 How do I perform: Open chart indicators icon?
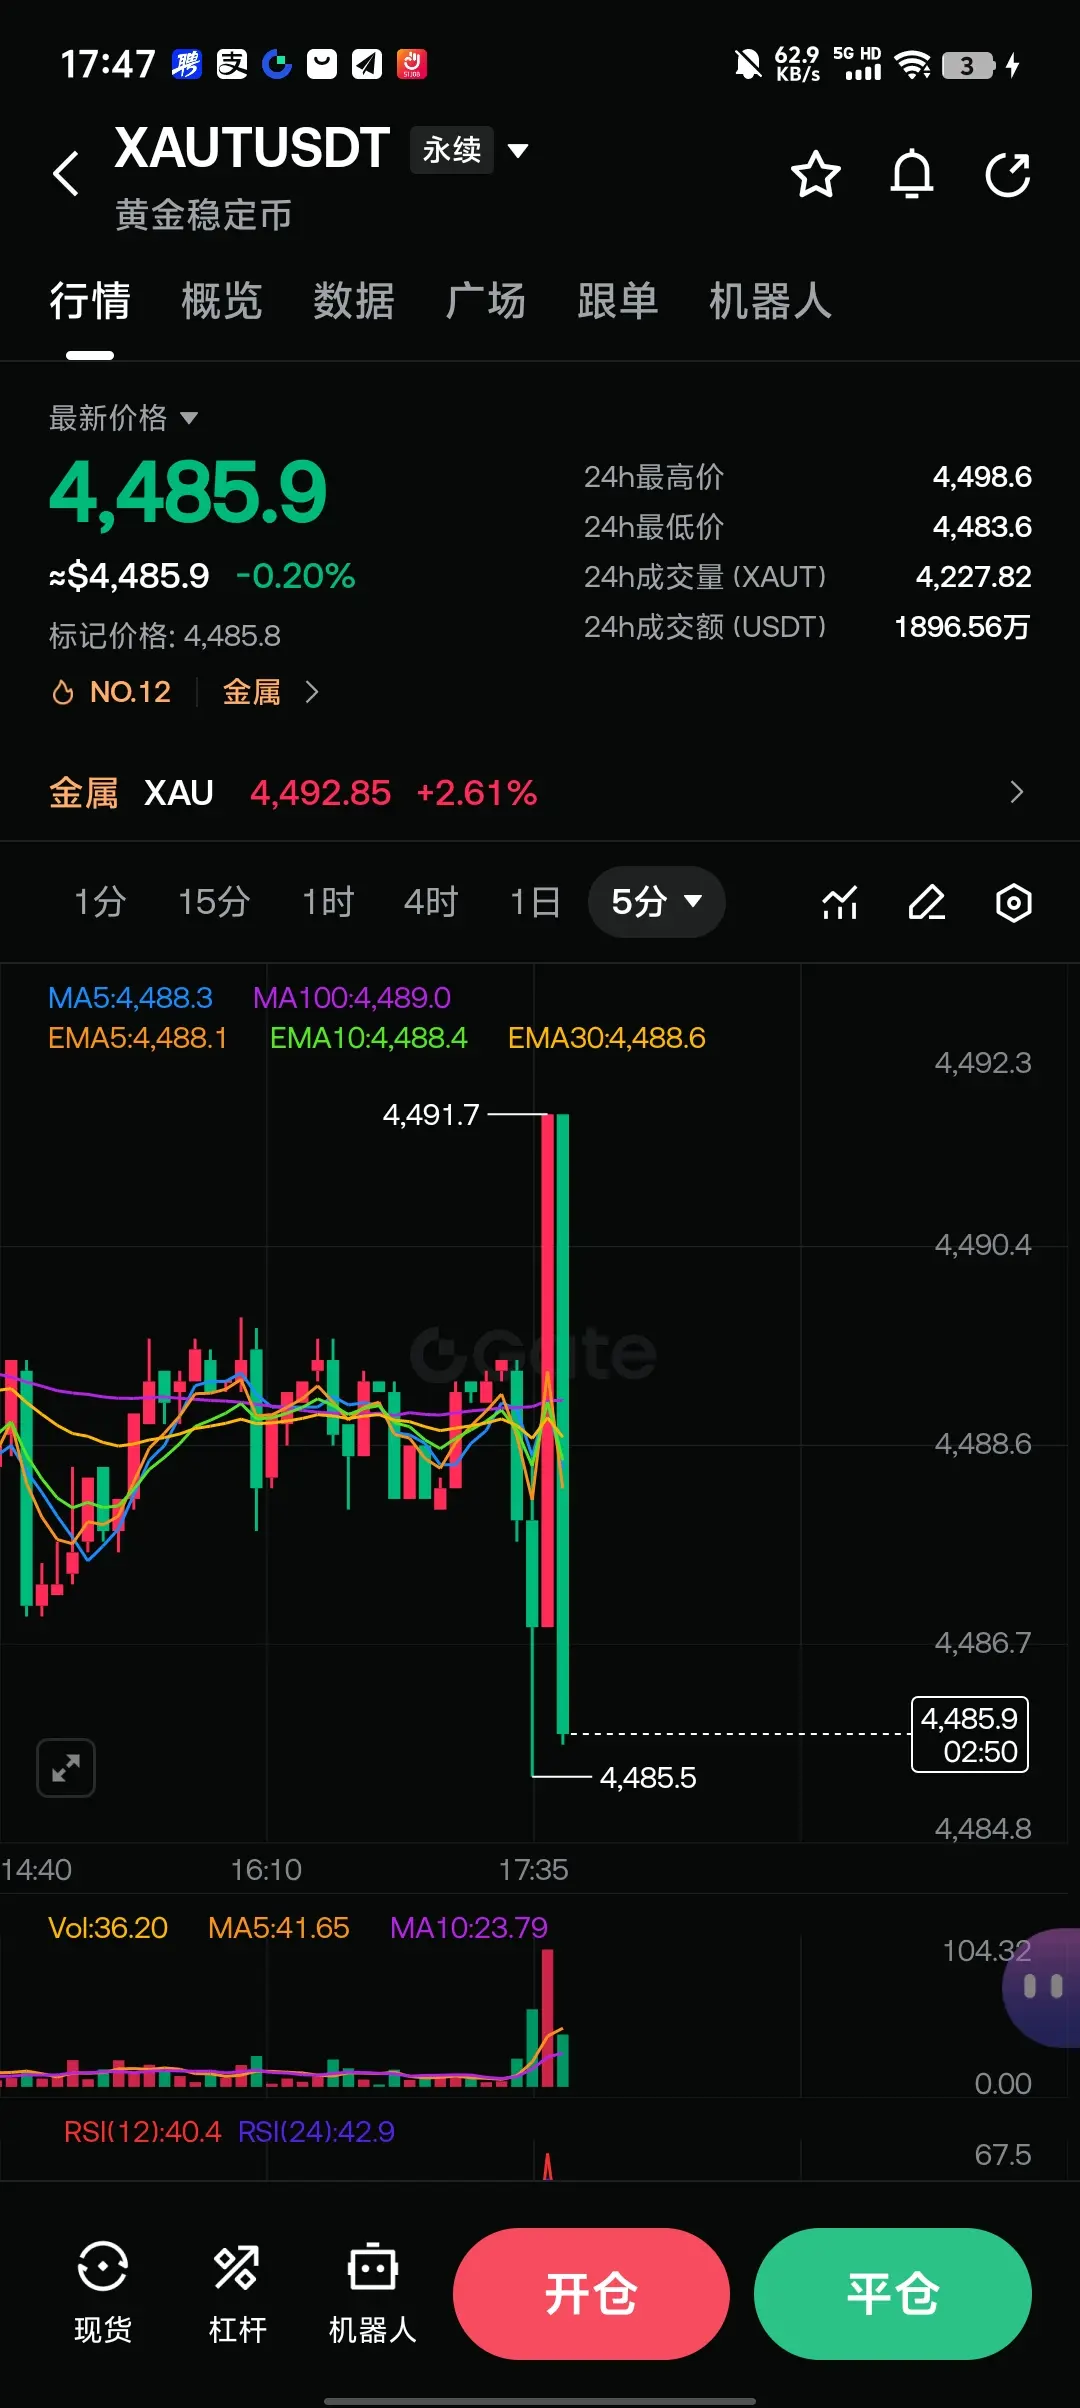click(840, 902)
